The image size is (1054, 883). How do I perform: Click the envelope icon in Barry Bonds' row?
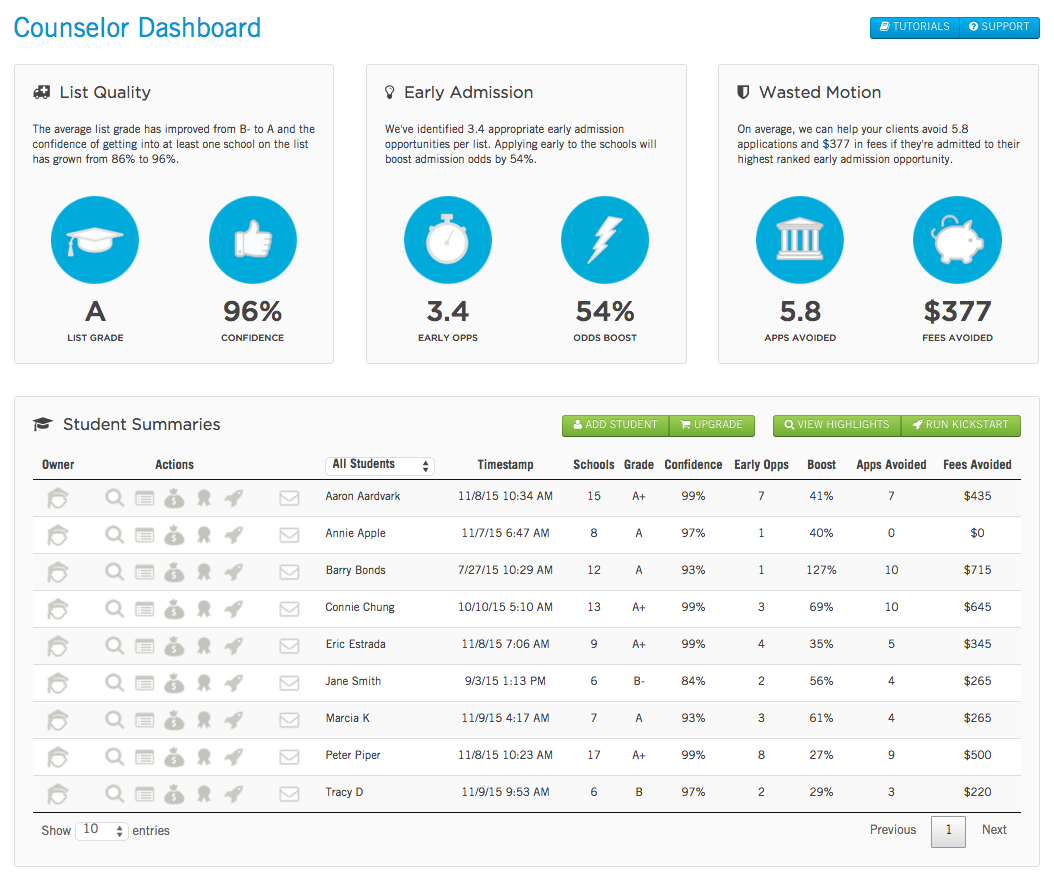tap(289, 572)
